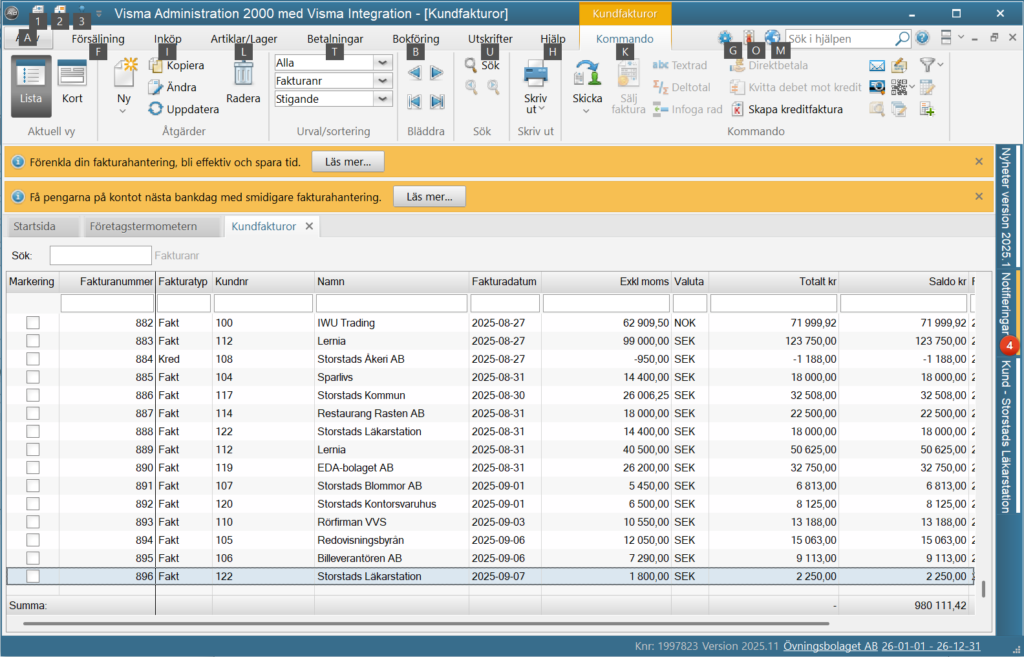The image size is (1024, 657).
Task: Expand the Alla selection dropdown
Action: 383,63
